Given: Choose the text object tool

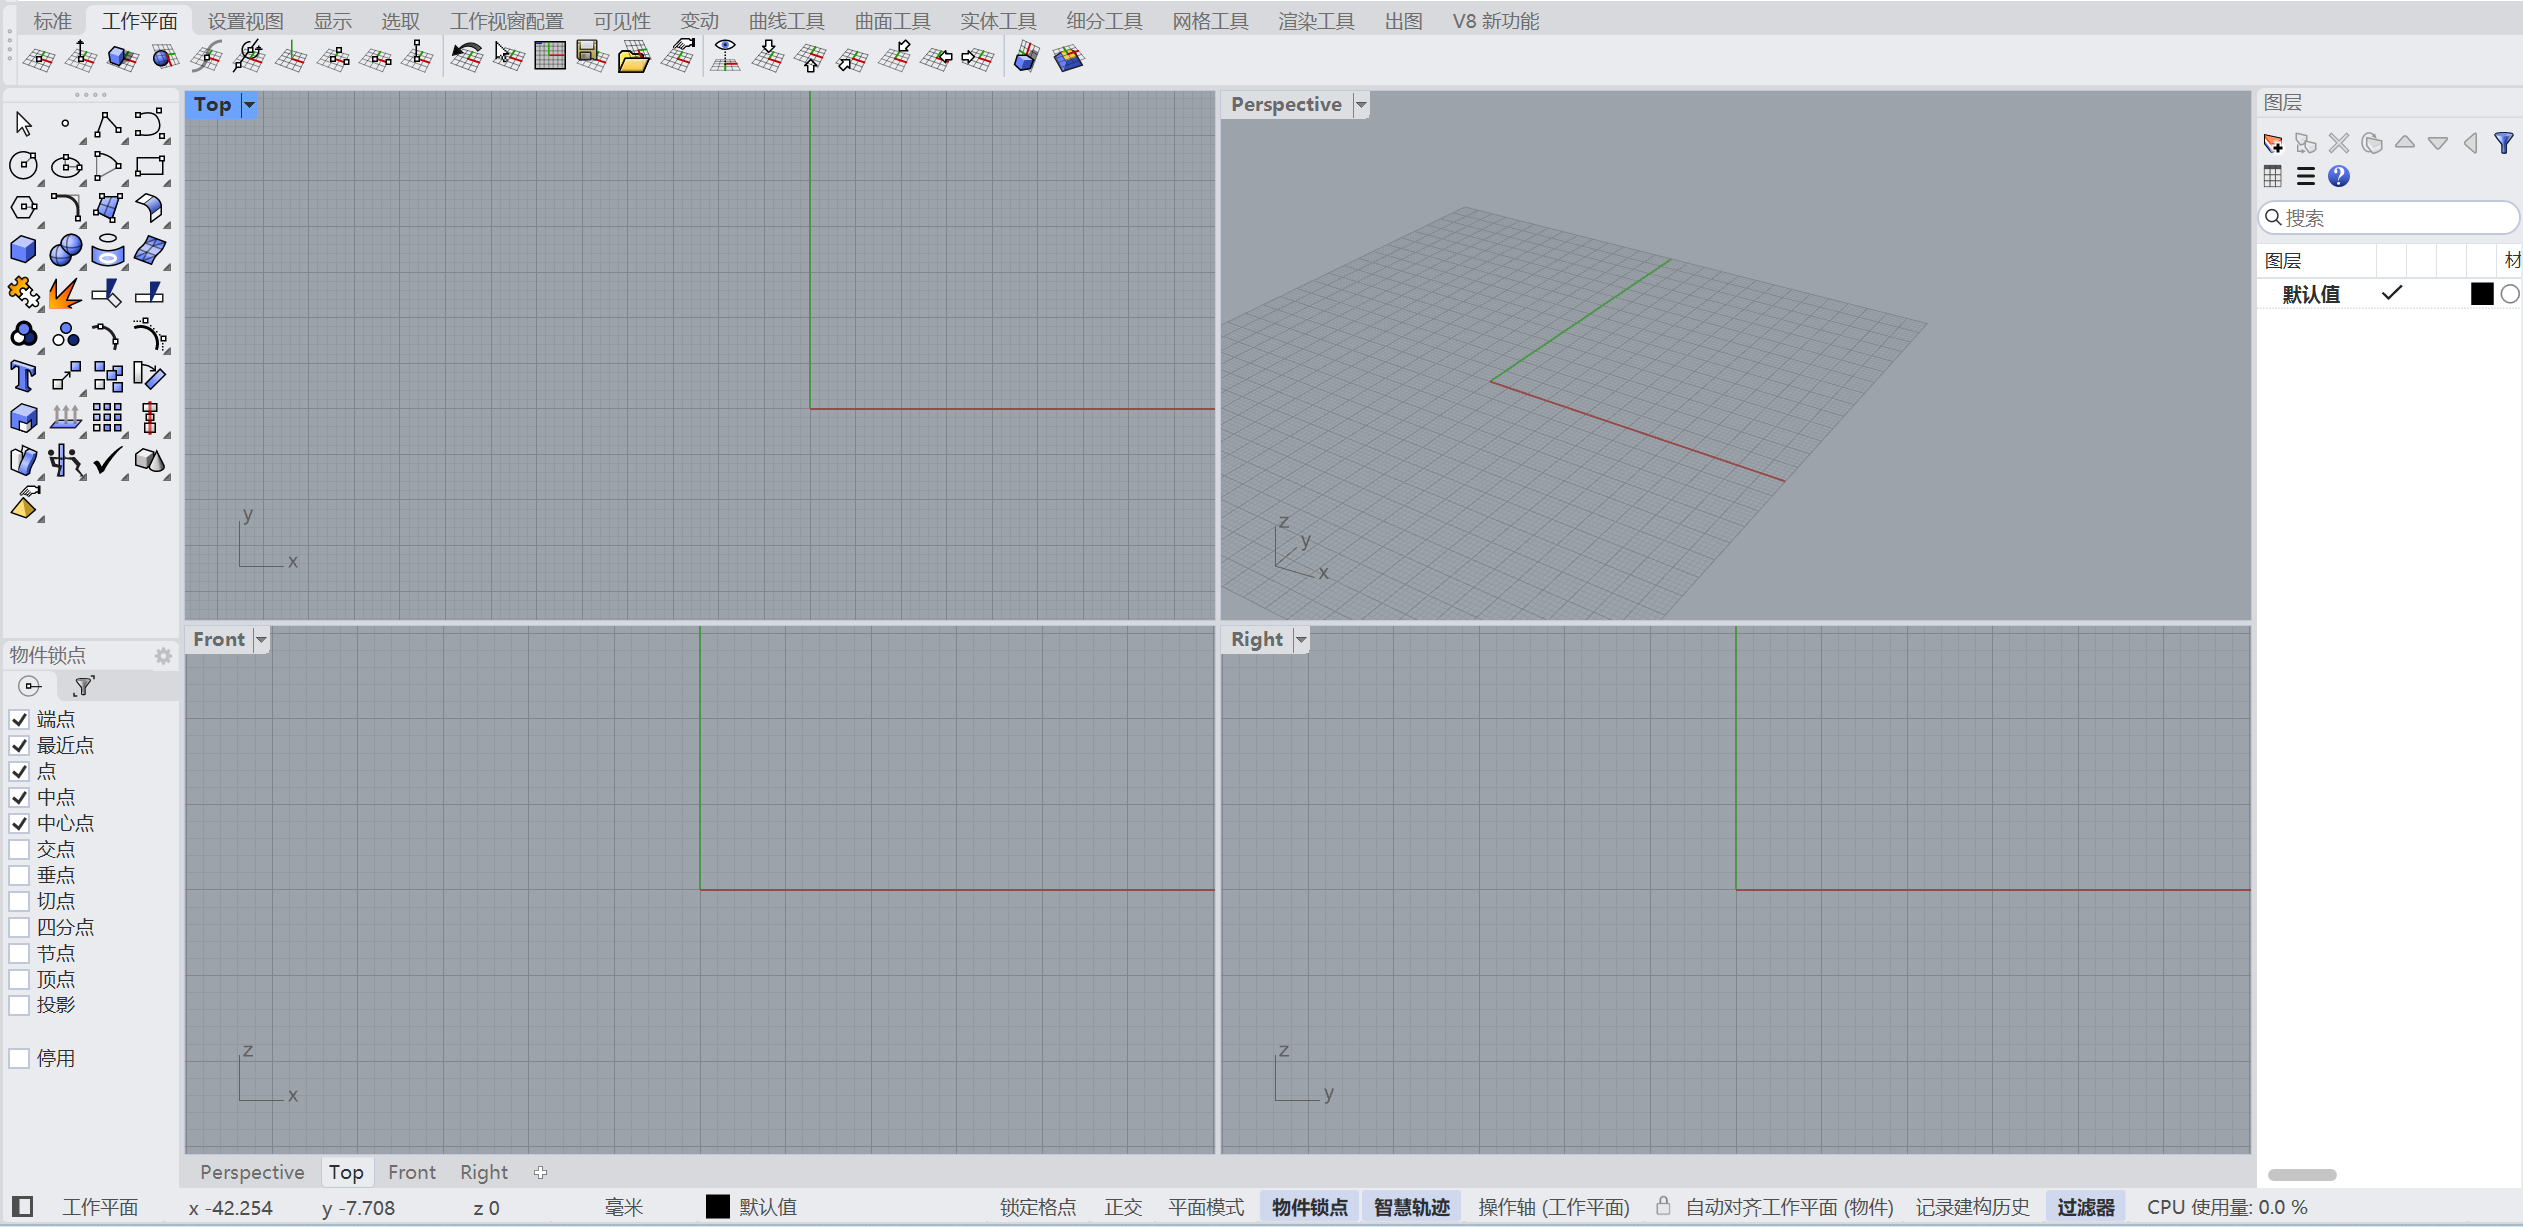Looking at the screenshot, I should (x=24, y=376).
